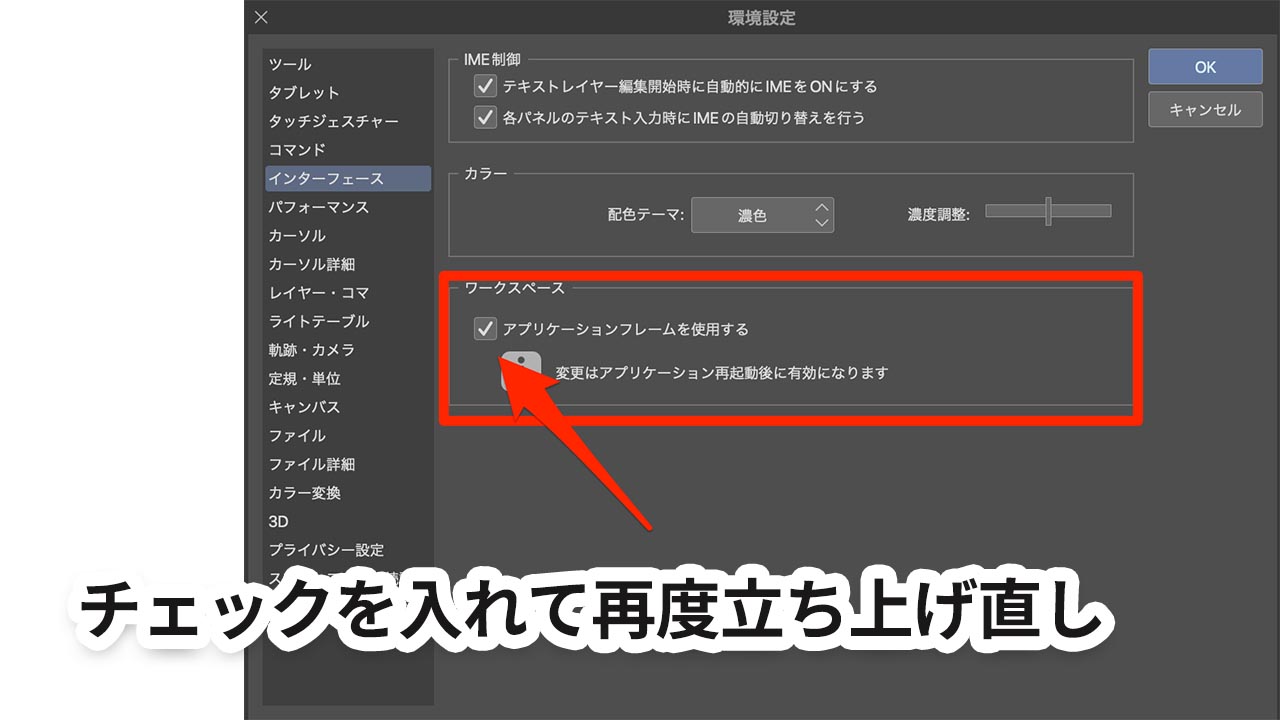1280x720 pixels.
Task: Close the 環境設定 dialog with the X
Action: tap(261, 17)
